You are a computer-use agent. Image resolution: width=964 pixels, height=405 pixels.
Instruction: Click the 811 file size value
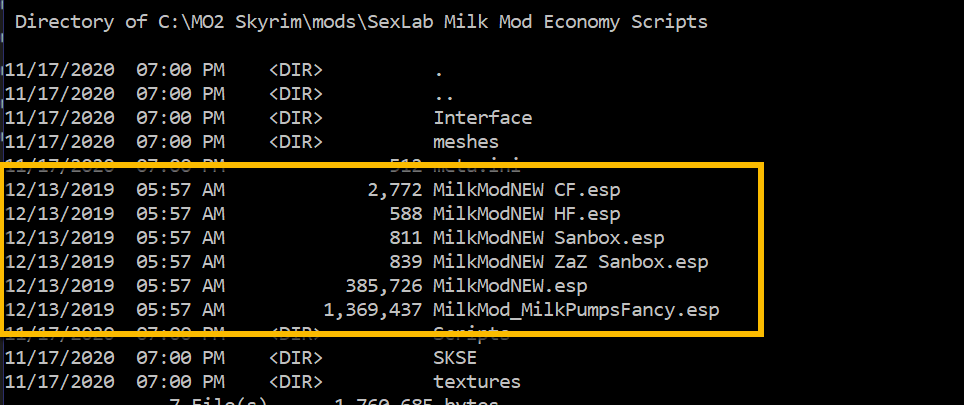coord(406,238)
